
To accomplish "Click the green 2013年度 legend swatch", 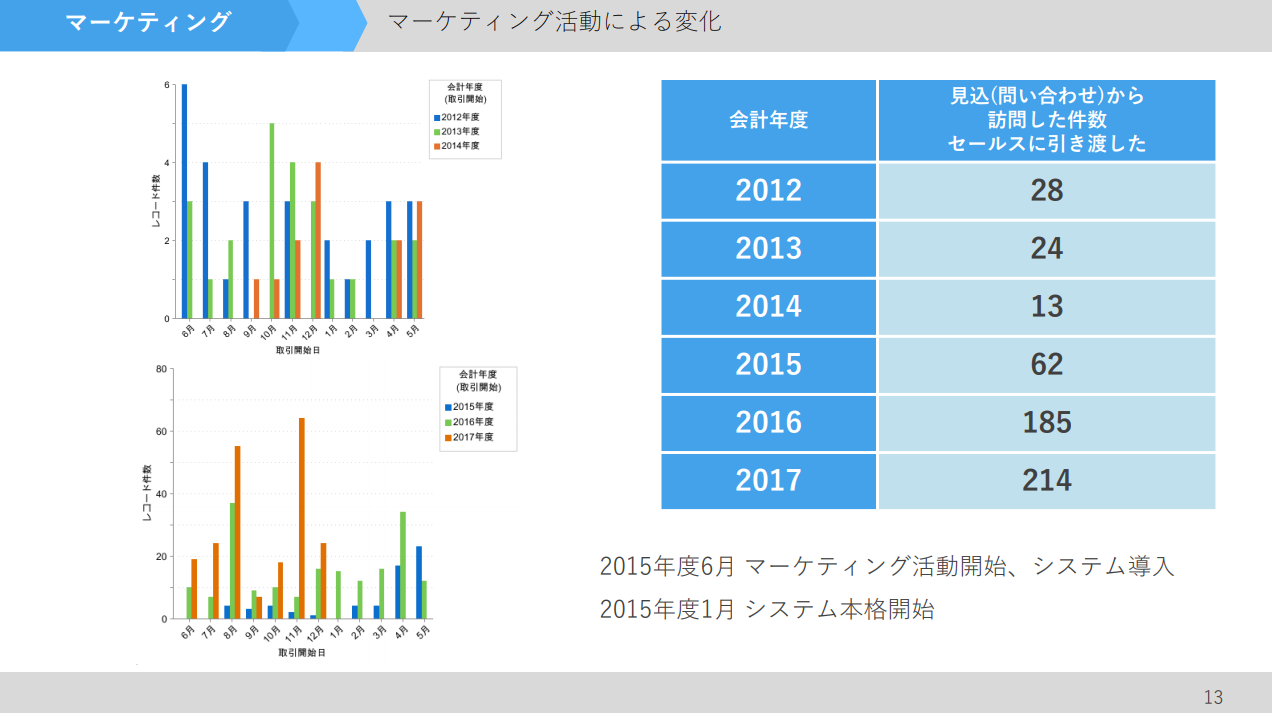I will click(437, 131).
